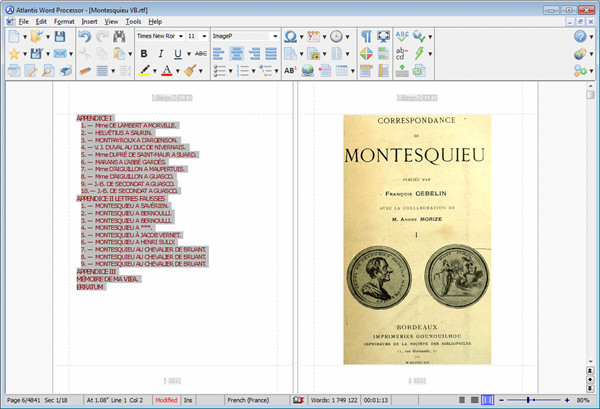This screenshot has width=600, height=409.
Task: Expand bulleted list options arrow
Action: click(x=230, y=71)
